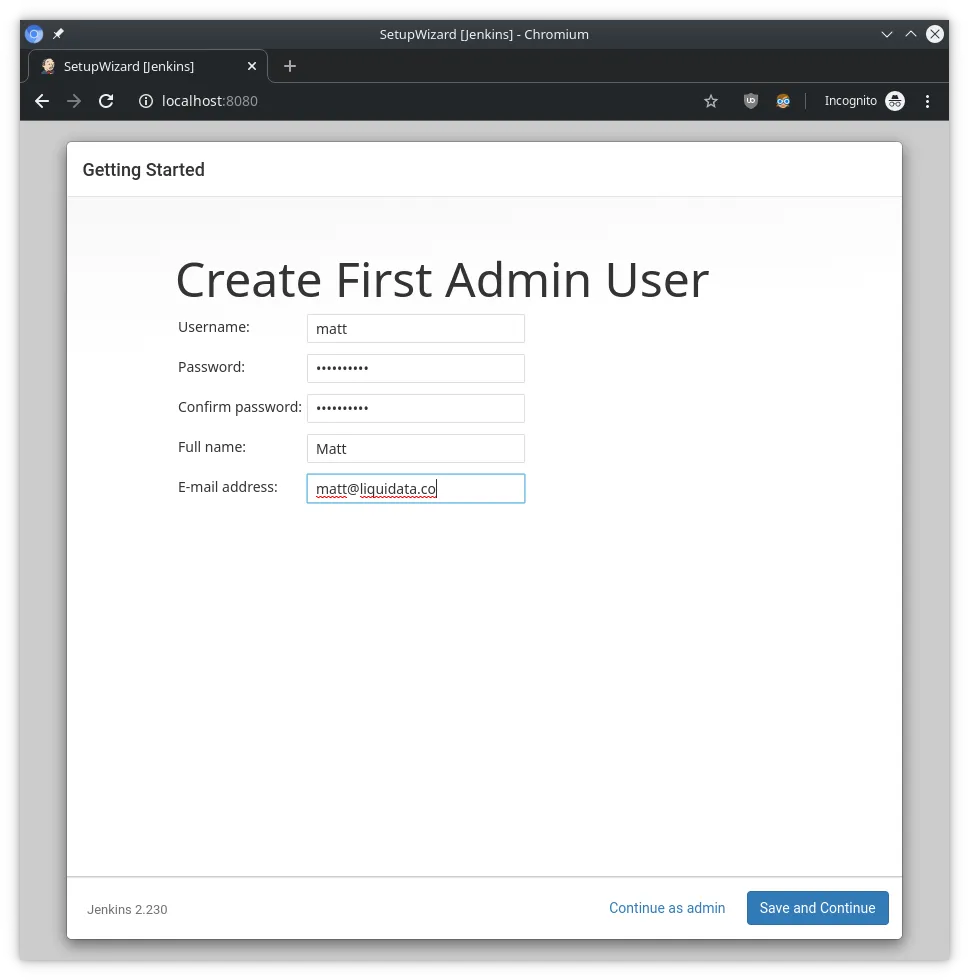
Task: Click the pin icon in the title bar
Action: pos(57,33)
